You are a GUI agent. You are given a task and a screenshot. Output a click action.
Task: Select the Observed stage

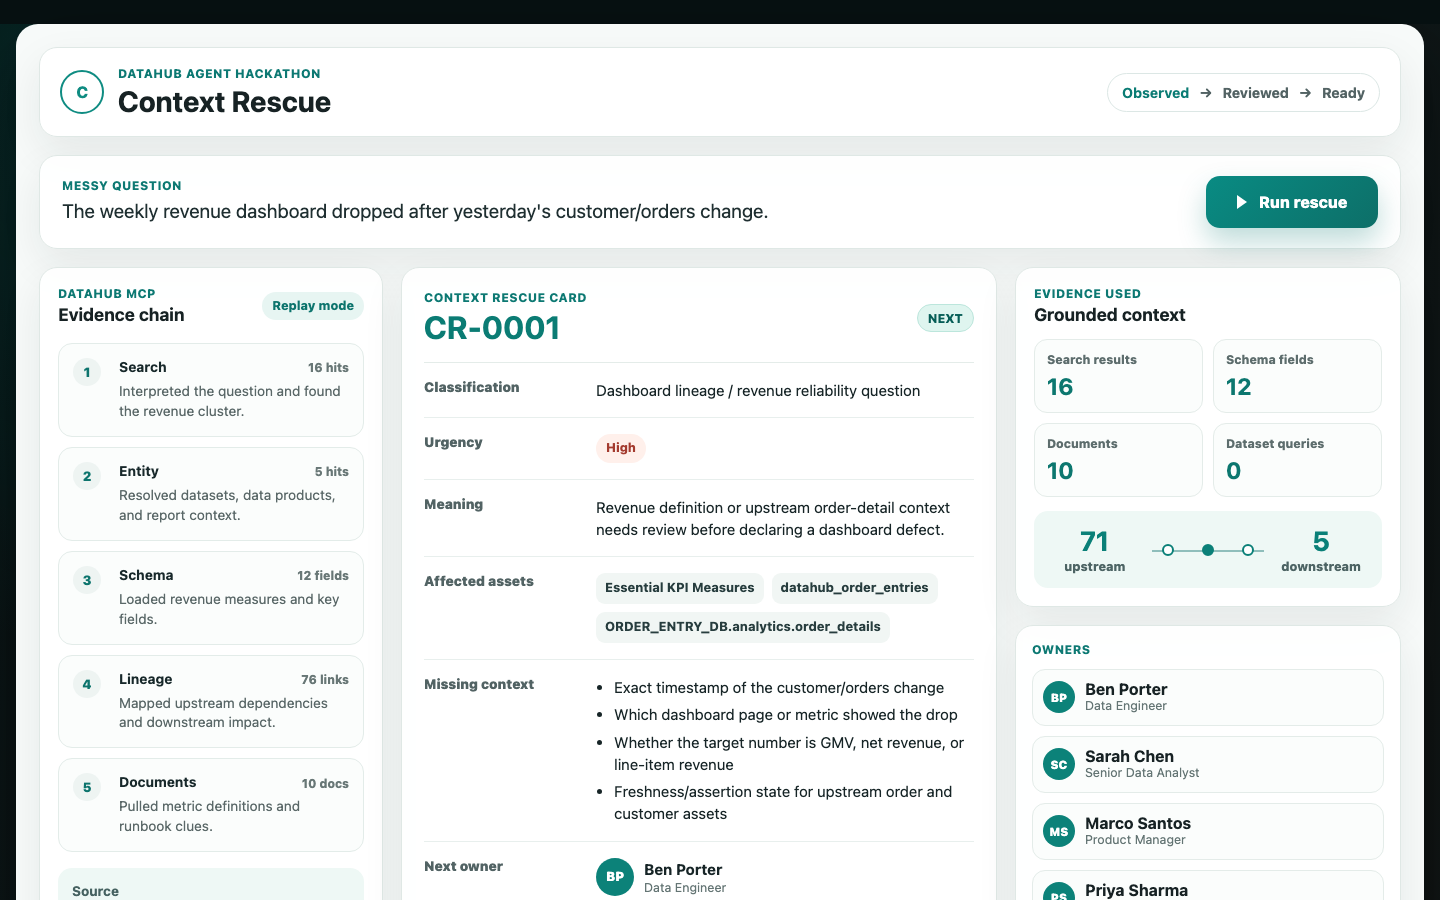tap(1155, 93)
